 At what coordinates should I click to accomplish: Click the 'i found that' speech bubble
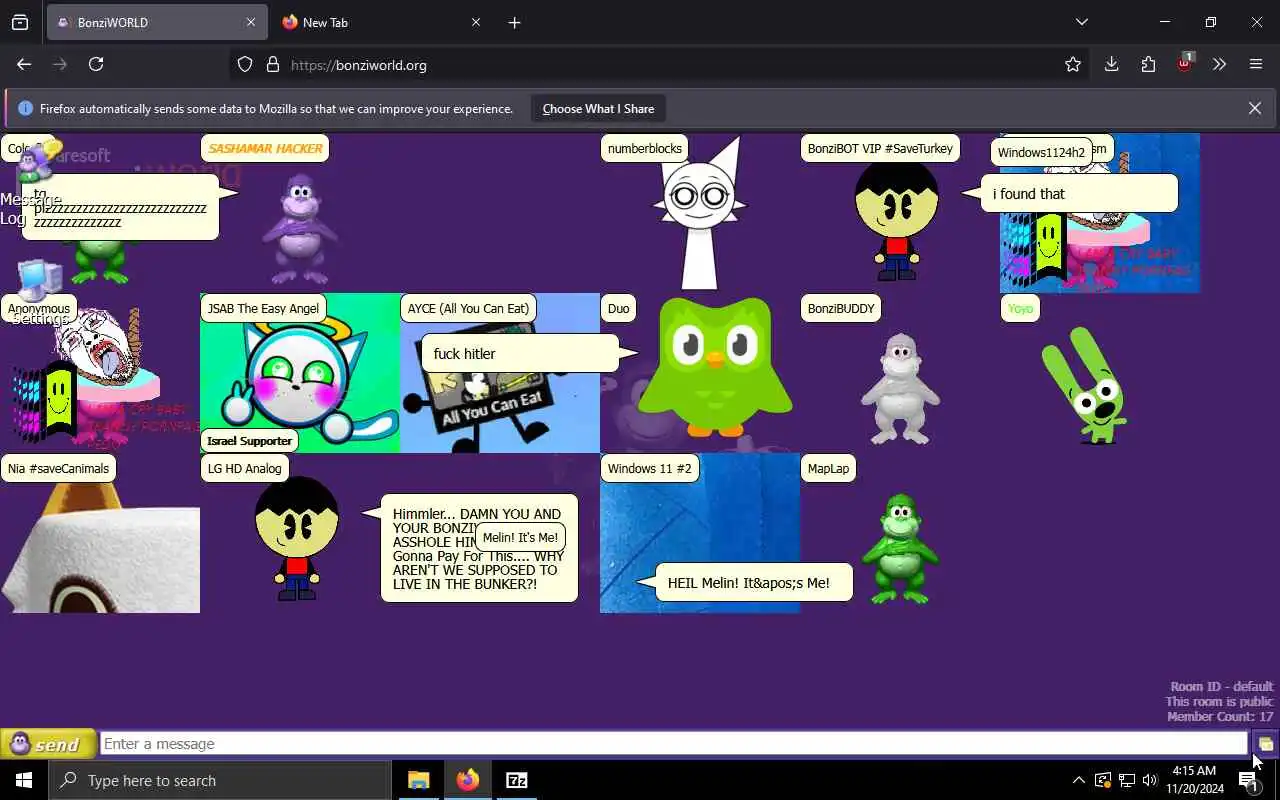pyautogui.click(x=1079, y=194)
